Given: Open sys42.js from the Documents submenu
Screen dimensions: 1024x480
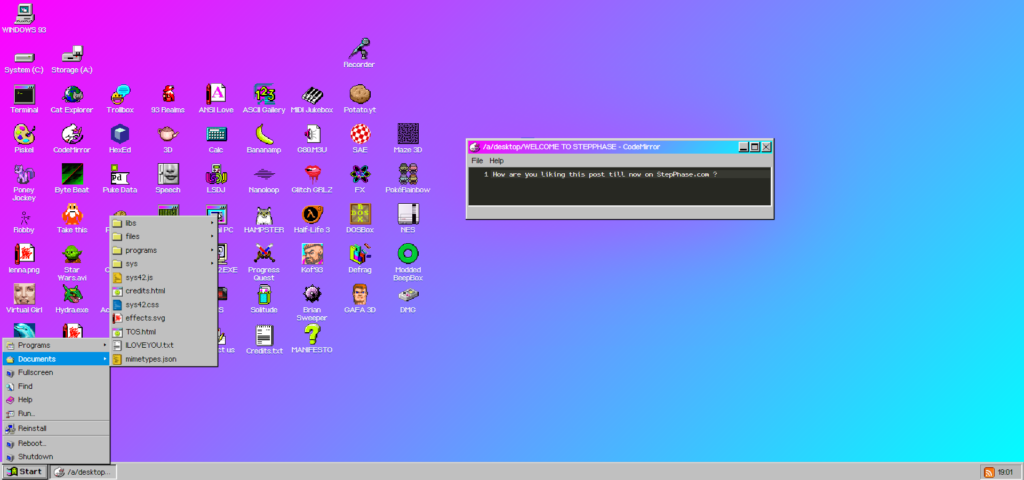Looking at the screenshot, I should [163, 278].
